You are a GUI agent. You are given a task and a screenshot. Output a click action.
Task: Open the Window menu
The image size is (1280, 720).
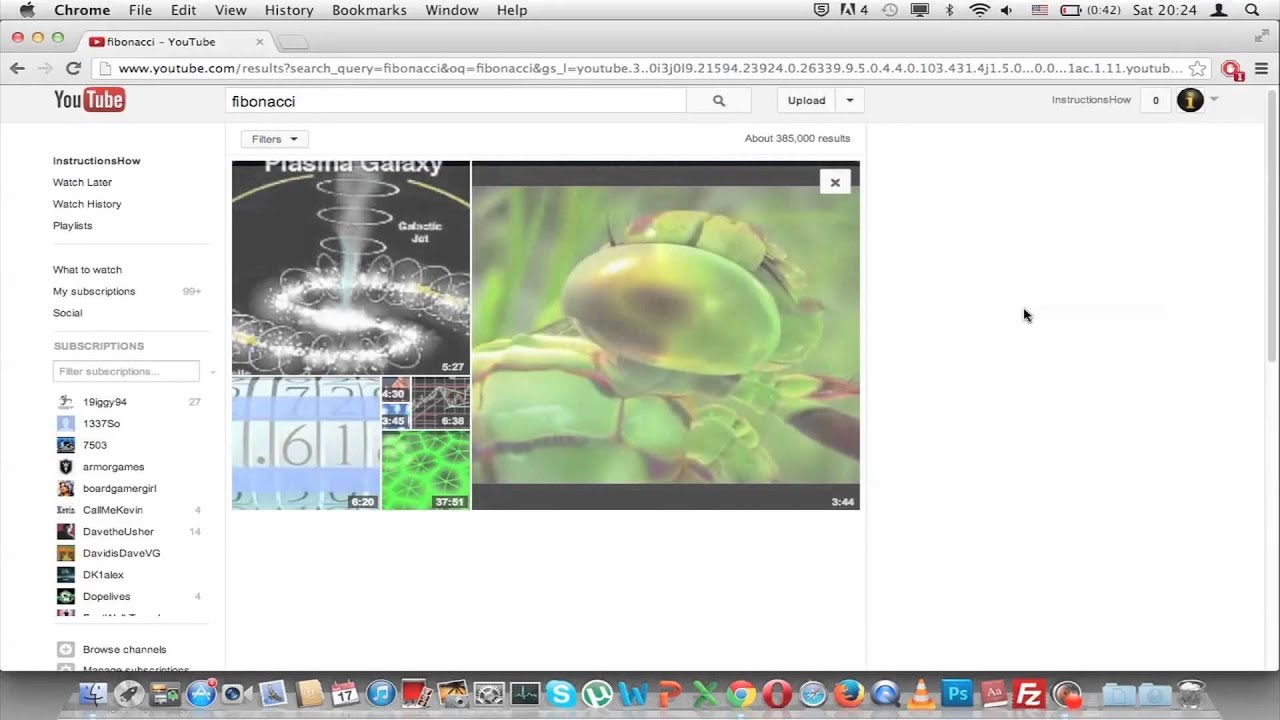pos(452,10)
